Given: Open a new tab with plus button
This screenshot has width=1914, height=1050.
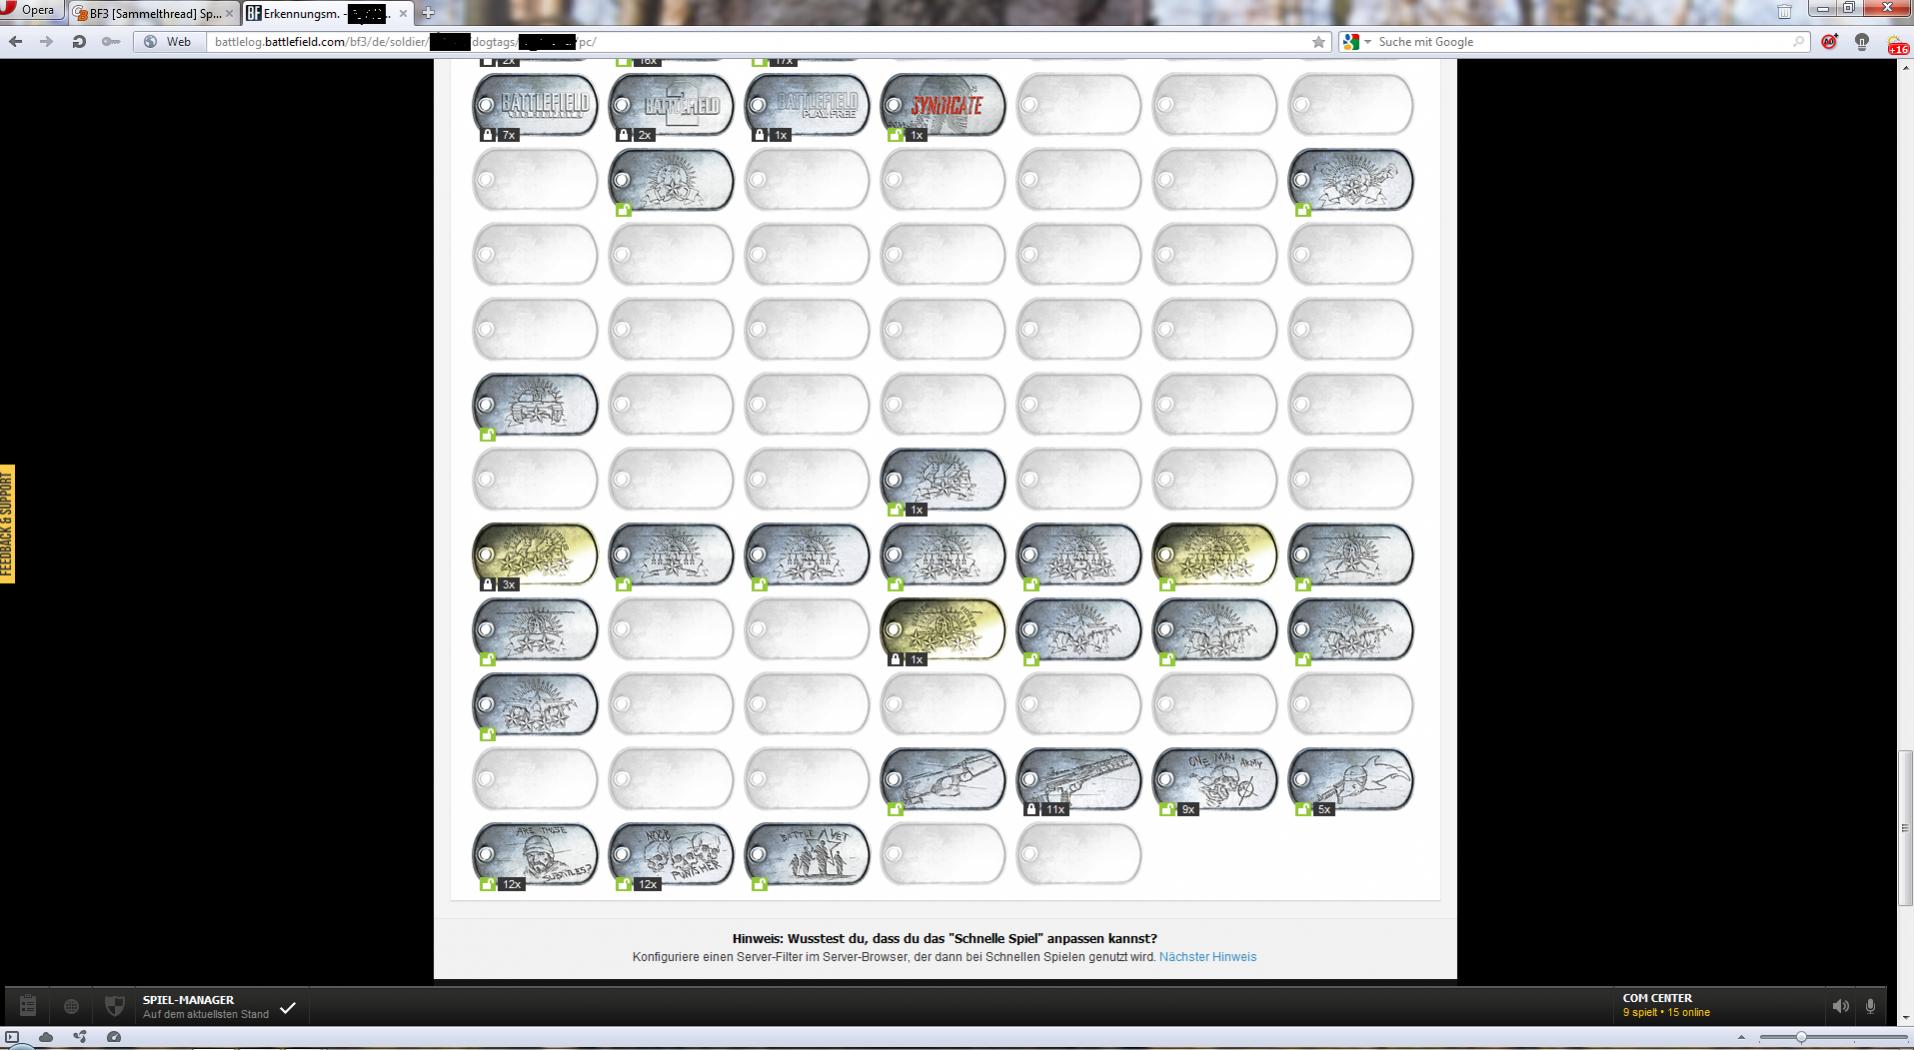Looking at the screenshot, I should pos(428,13).
